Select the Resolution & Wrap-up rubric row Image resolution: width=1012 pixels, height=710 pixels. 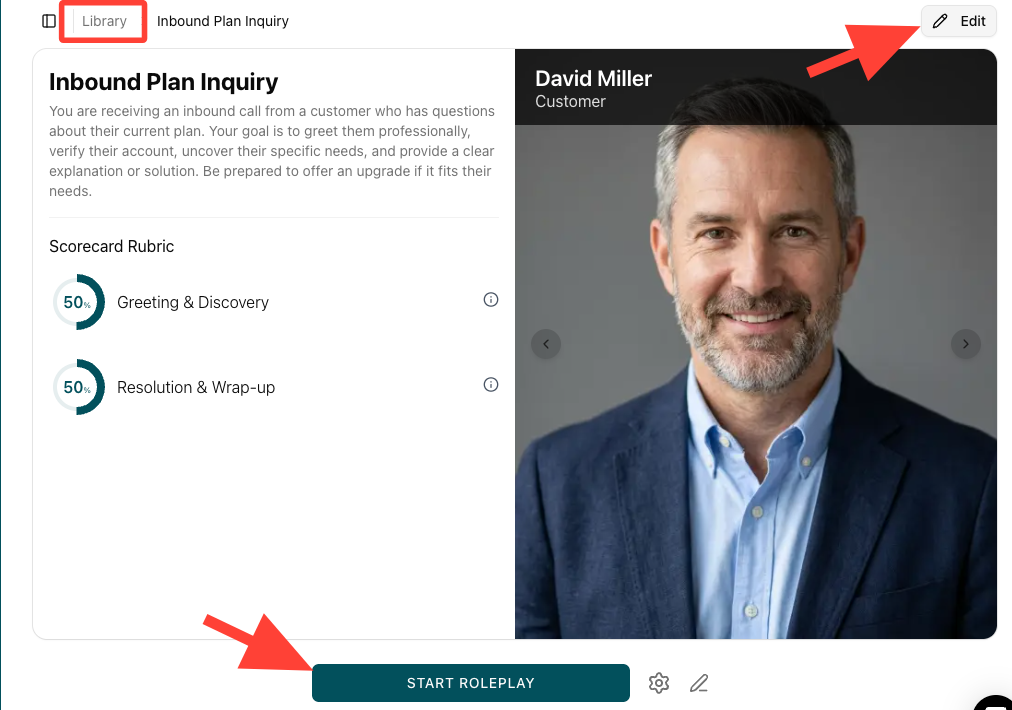(x=274, y=387)
